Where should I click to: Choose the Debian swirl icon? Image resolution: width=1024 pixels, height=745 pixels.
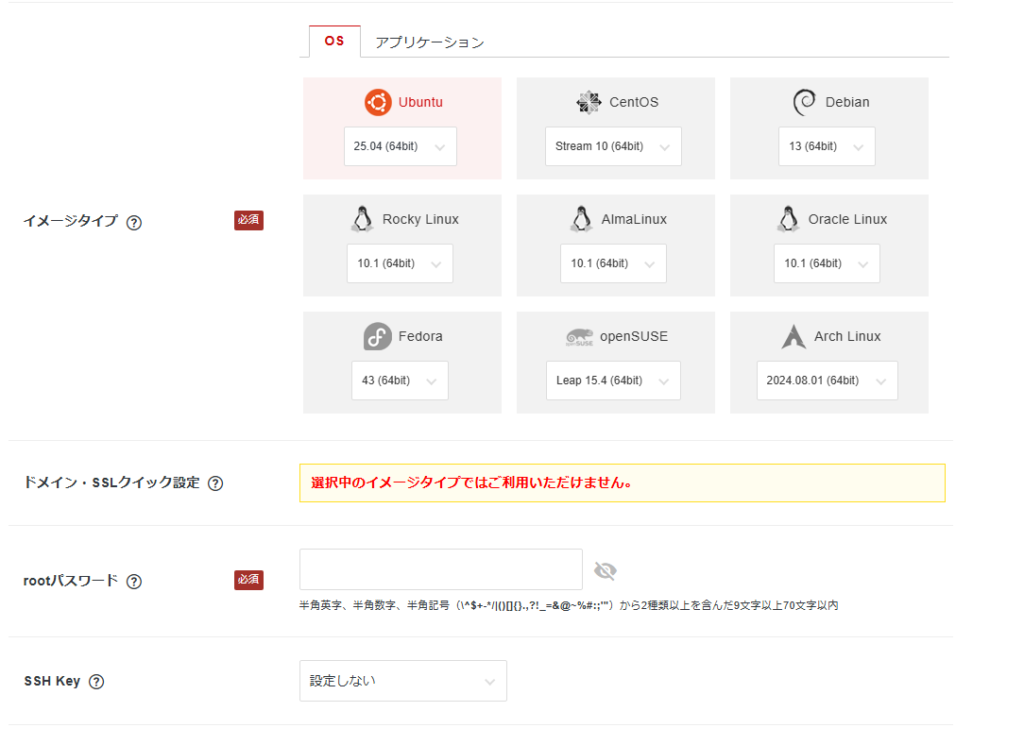coord(804,102)
